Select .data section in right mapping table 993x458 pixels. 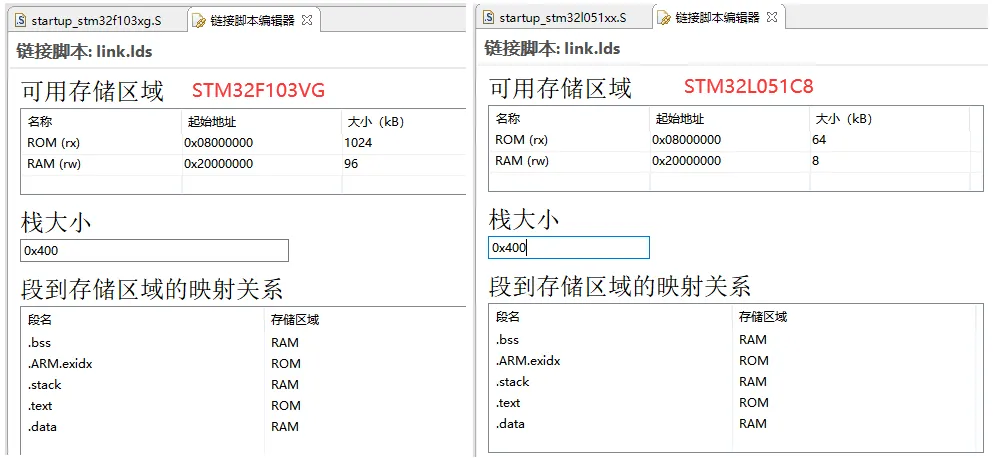point(510,423)
